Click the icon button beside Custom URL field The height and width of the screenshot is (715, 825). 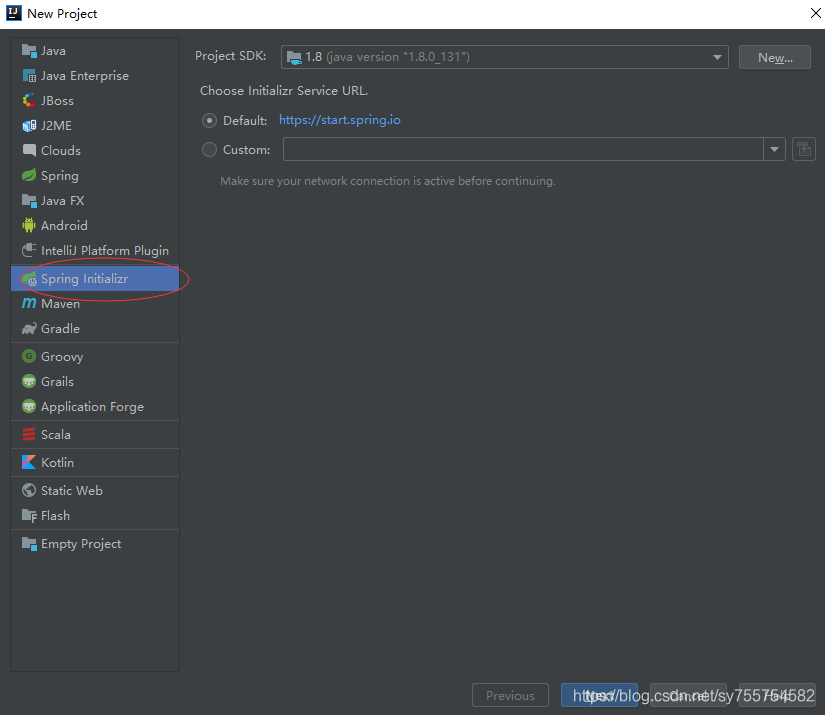point(803,149)
